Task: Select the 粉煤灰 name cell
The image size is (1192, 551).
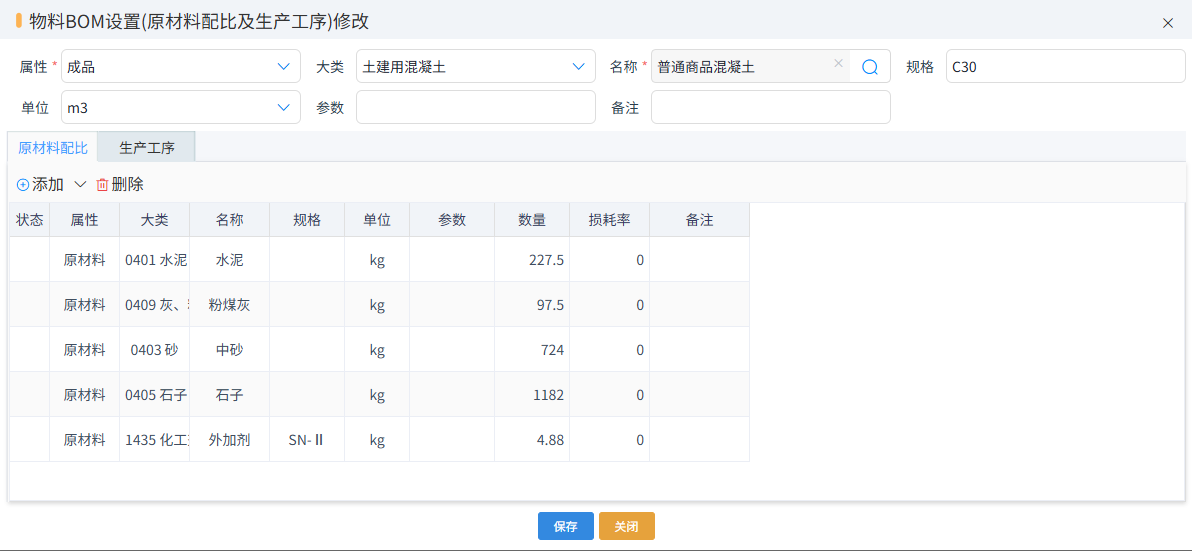Action: tap(230, 305)
